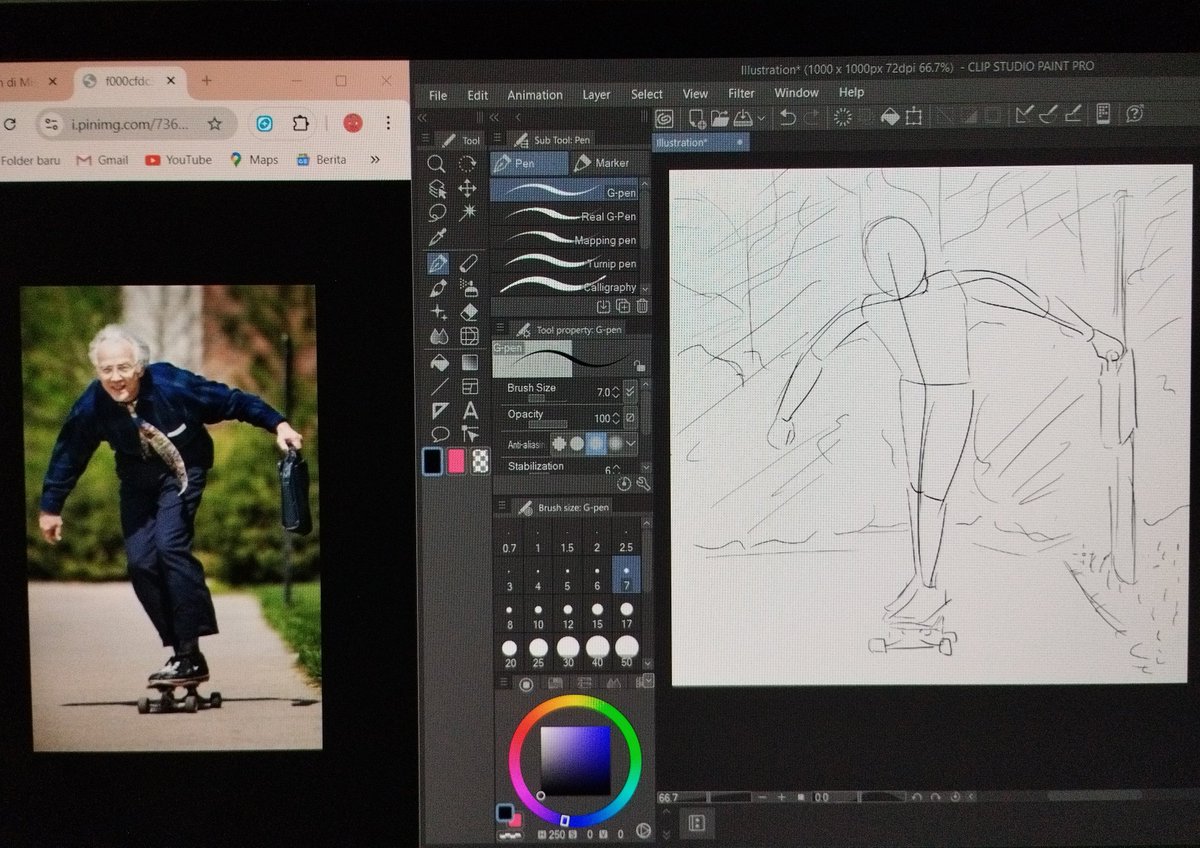Image resolution: width=1200 pixels, height=848 pixels.
Task: Select the Fill bucket tool in the tool palette
Action: click(x=438, y=361)
